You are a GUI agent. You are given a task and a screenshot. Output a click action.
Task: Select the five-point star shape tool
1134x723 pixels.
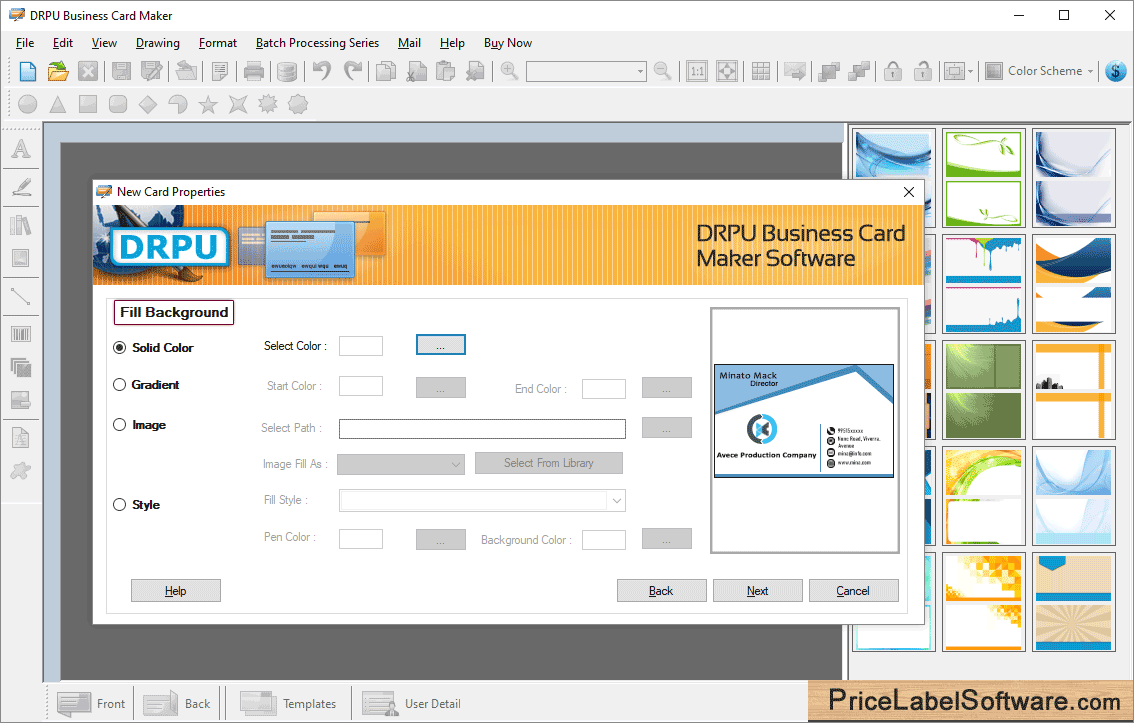click(x=208, y=105)
